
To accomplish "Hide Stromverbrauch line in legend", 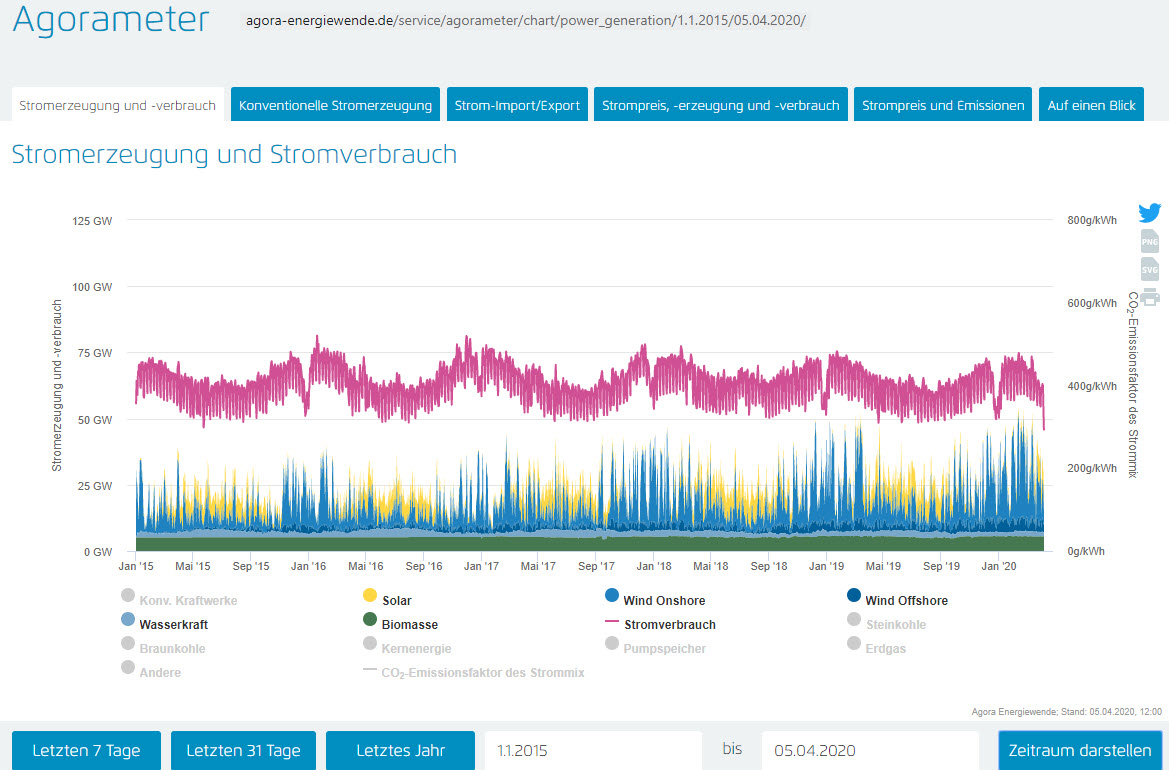I will coord(669,624).
